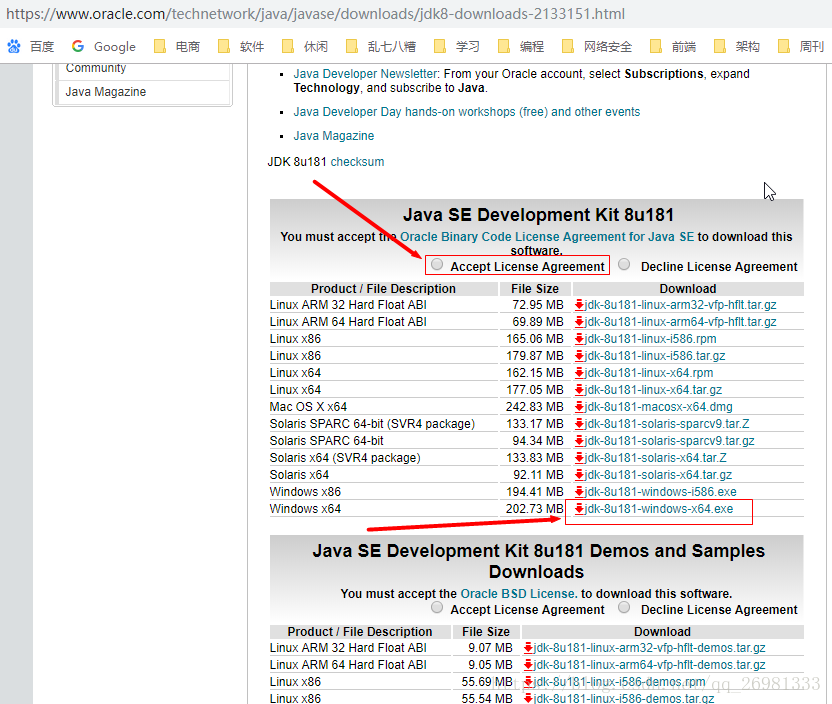Open the 学习 bookmark folder

457,47
